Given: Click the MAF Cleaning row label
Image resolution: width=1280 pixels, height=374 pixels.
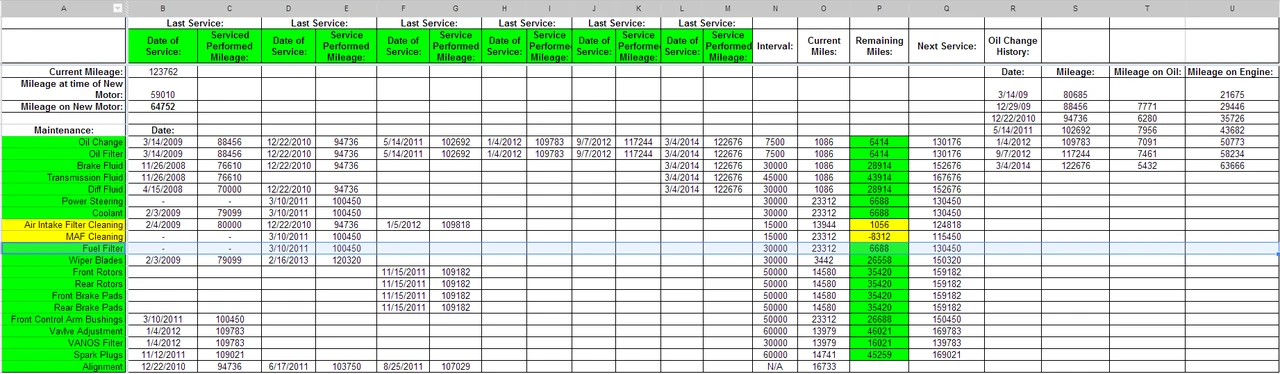Looking at the screenshot, I should pyautogui.click(x=64, y=236).
